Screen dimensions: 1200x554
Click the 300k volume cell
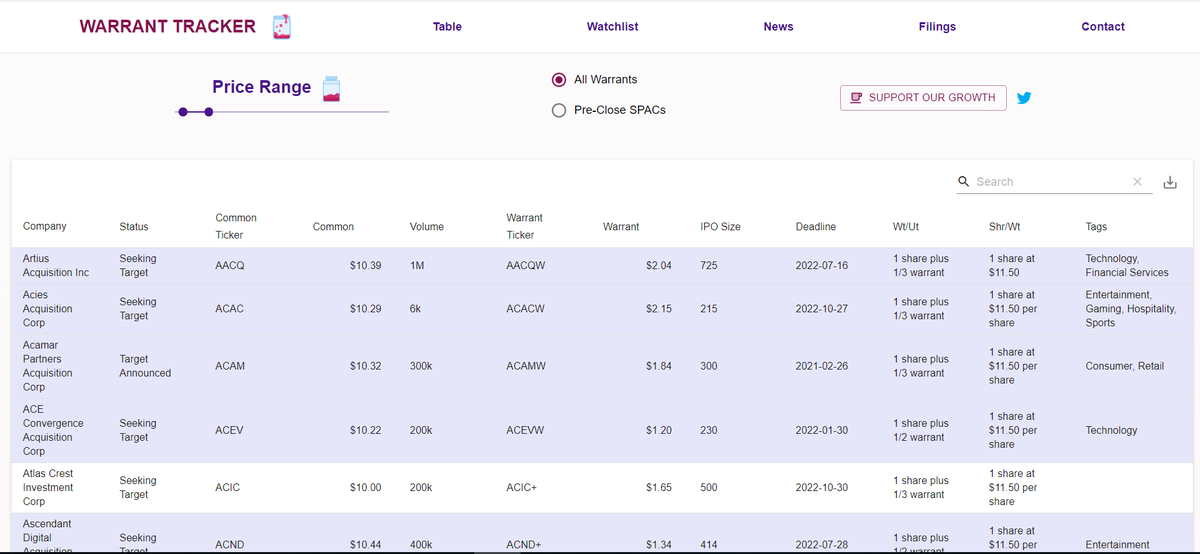coord(420,366)
